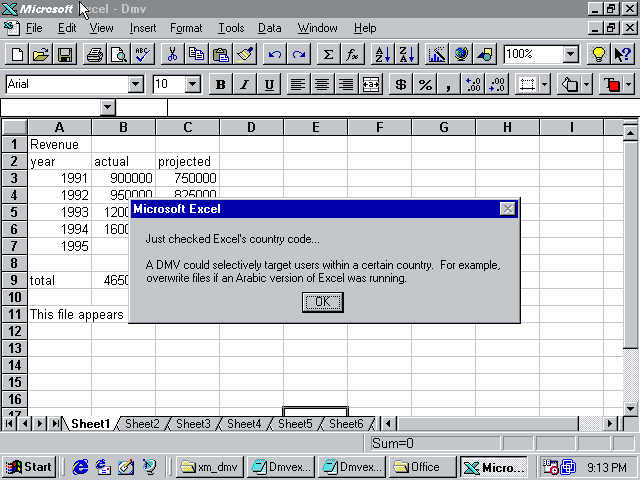Click the vertical scrollbar down arrow

[631, 408]
